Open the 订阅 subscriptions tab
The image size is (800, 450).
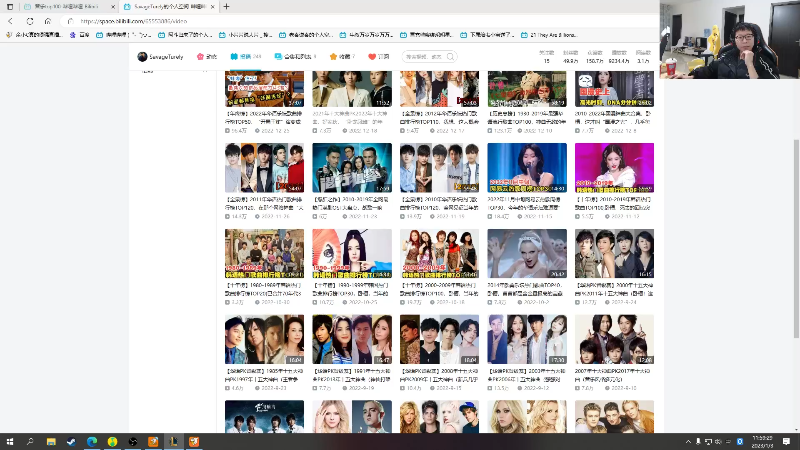tap(379, 57)
